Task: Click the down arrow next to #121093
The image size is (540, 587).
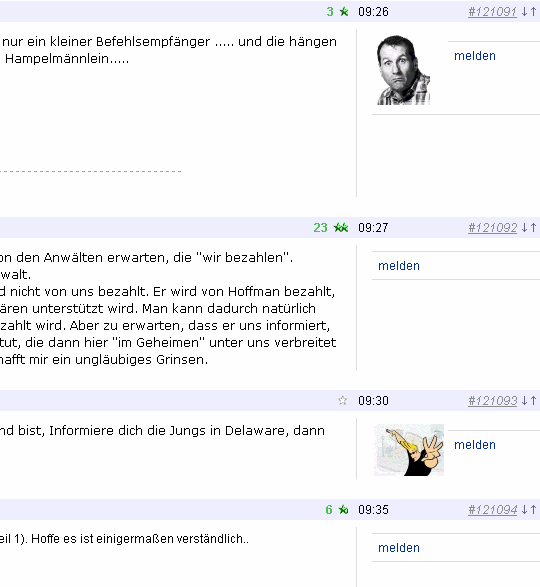Action: pos(524,401)
